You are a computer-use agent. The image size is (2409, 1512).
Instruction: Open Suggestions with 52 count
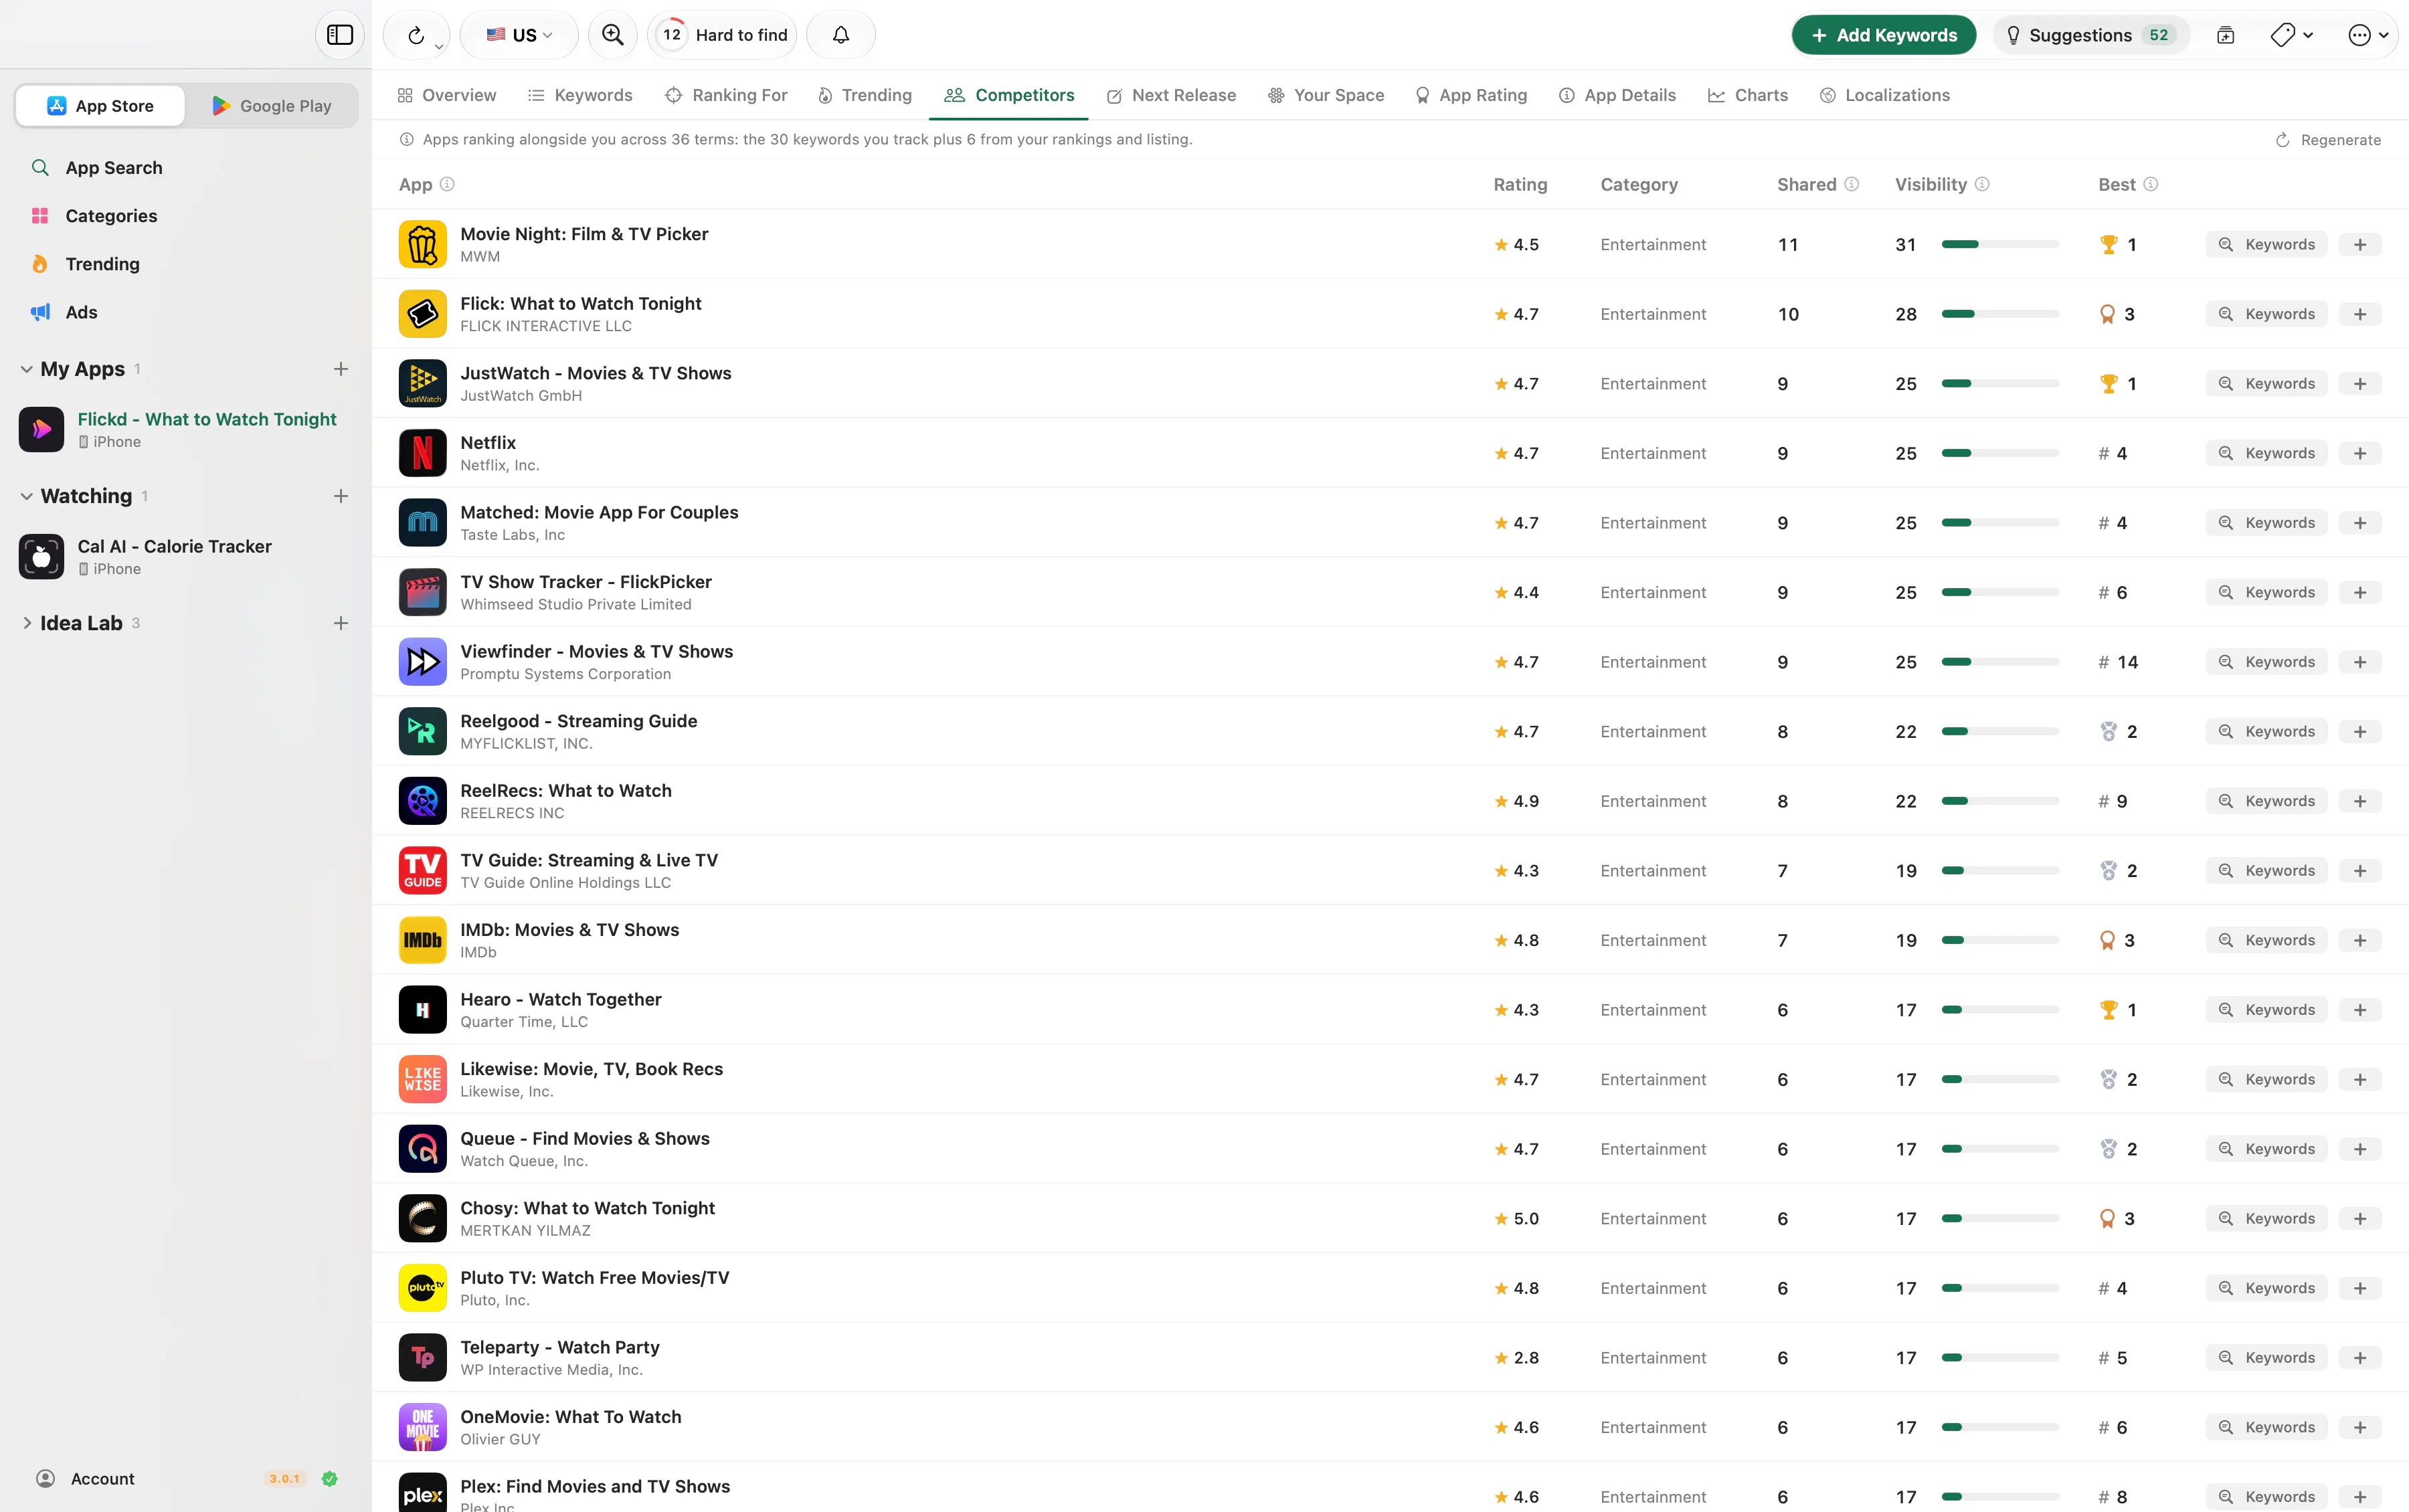pos(2091,35)
